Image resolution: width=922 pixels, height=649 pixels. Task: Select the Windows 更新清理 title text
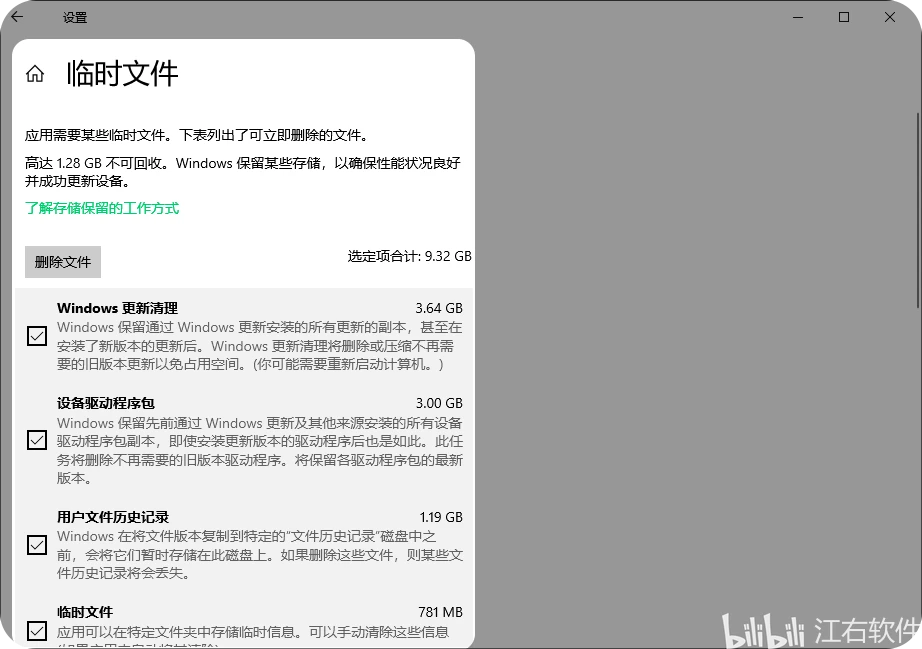pyautogui.click(x=117, y=308)
